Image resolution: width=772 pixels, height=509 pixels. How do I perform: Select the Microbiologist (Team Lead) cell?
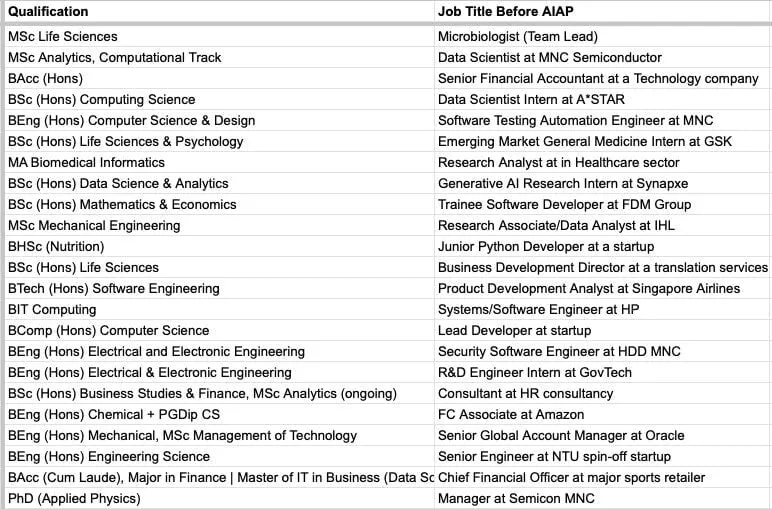point(603,36)
